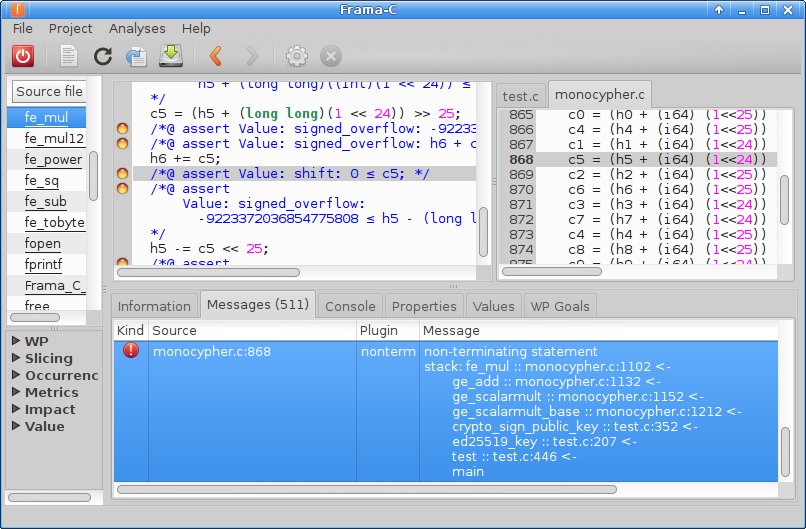
Task: Sort messages by Kind column header
Action: point(131,331)
